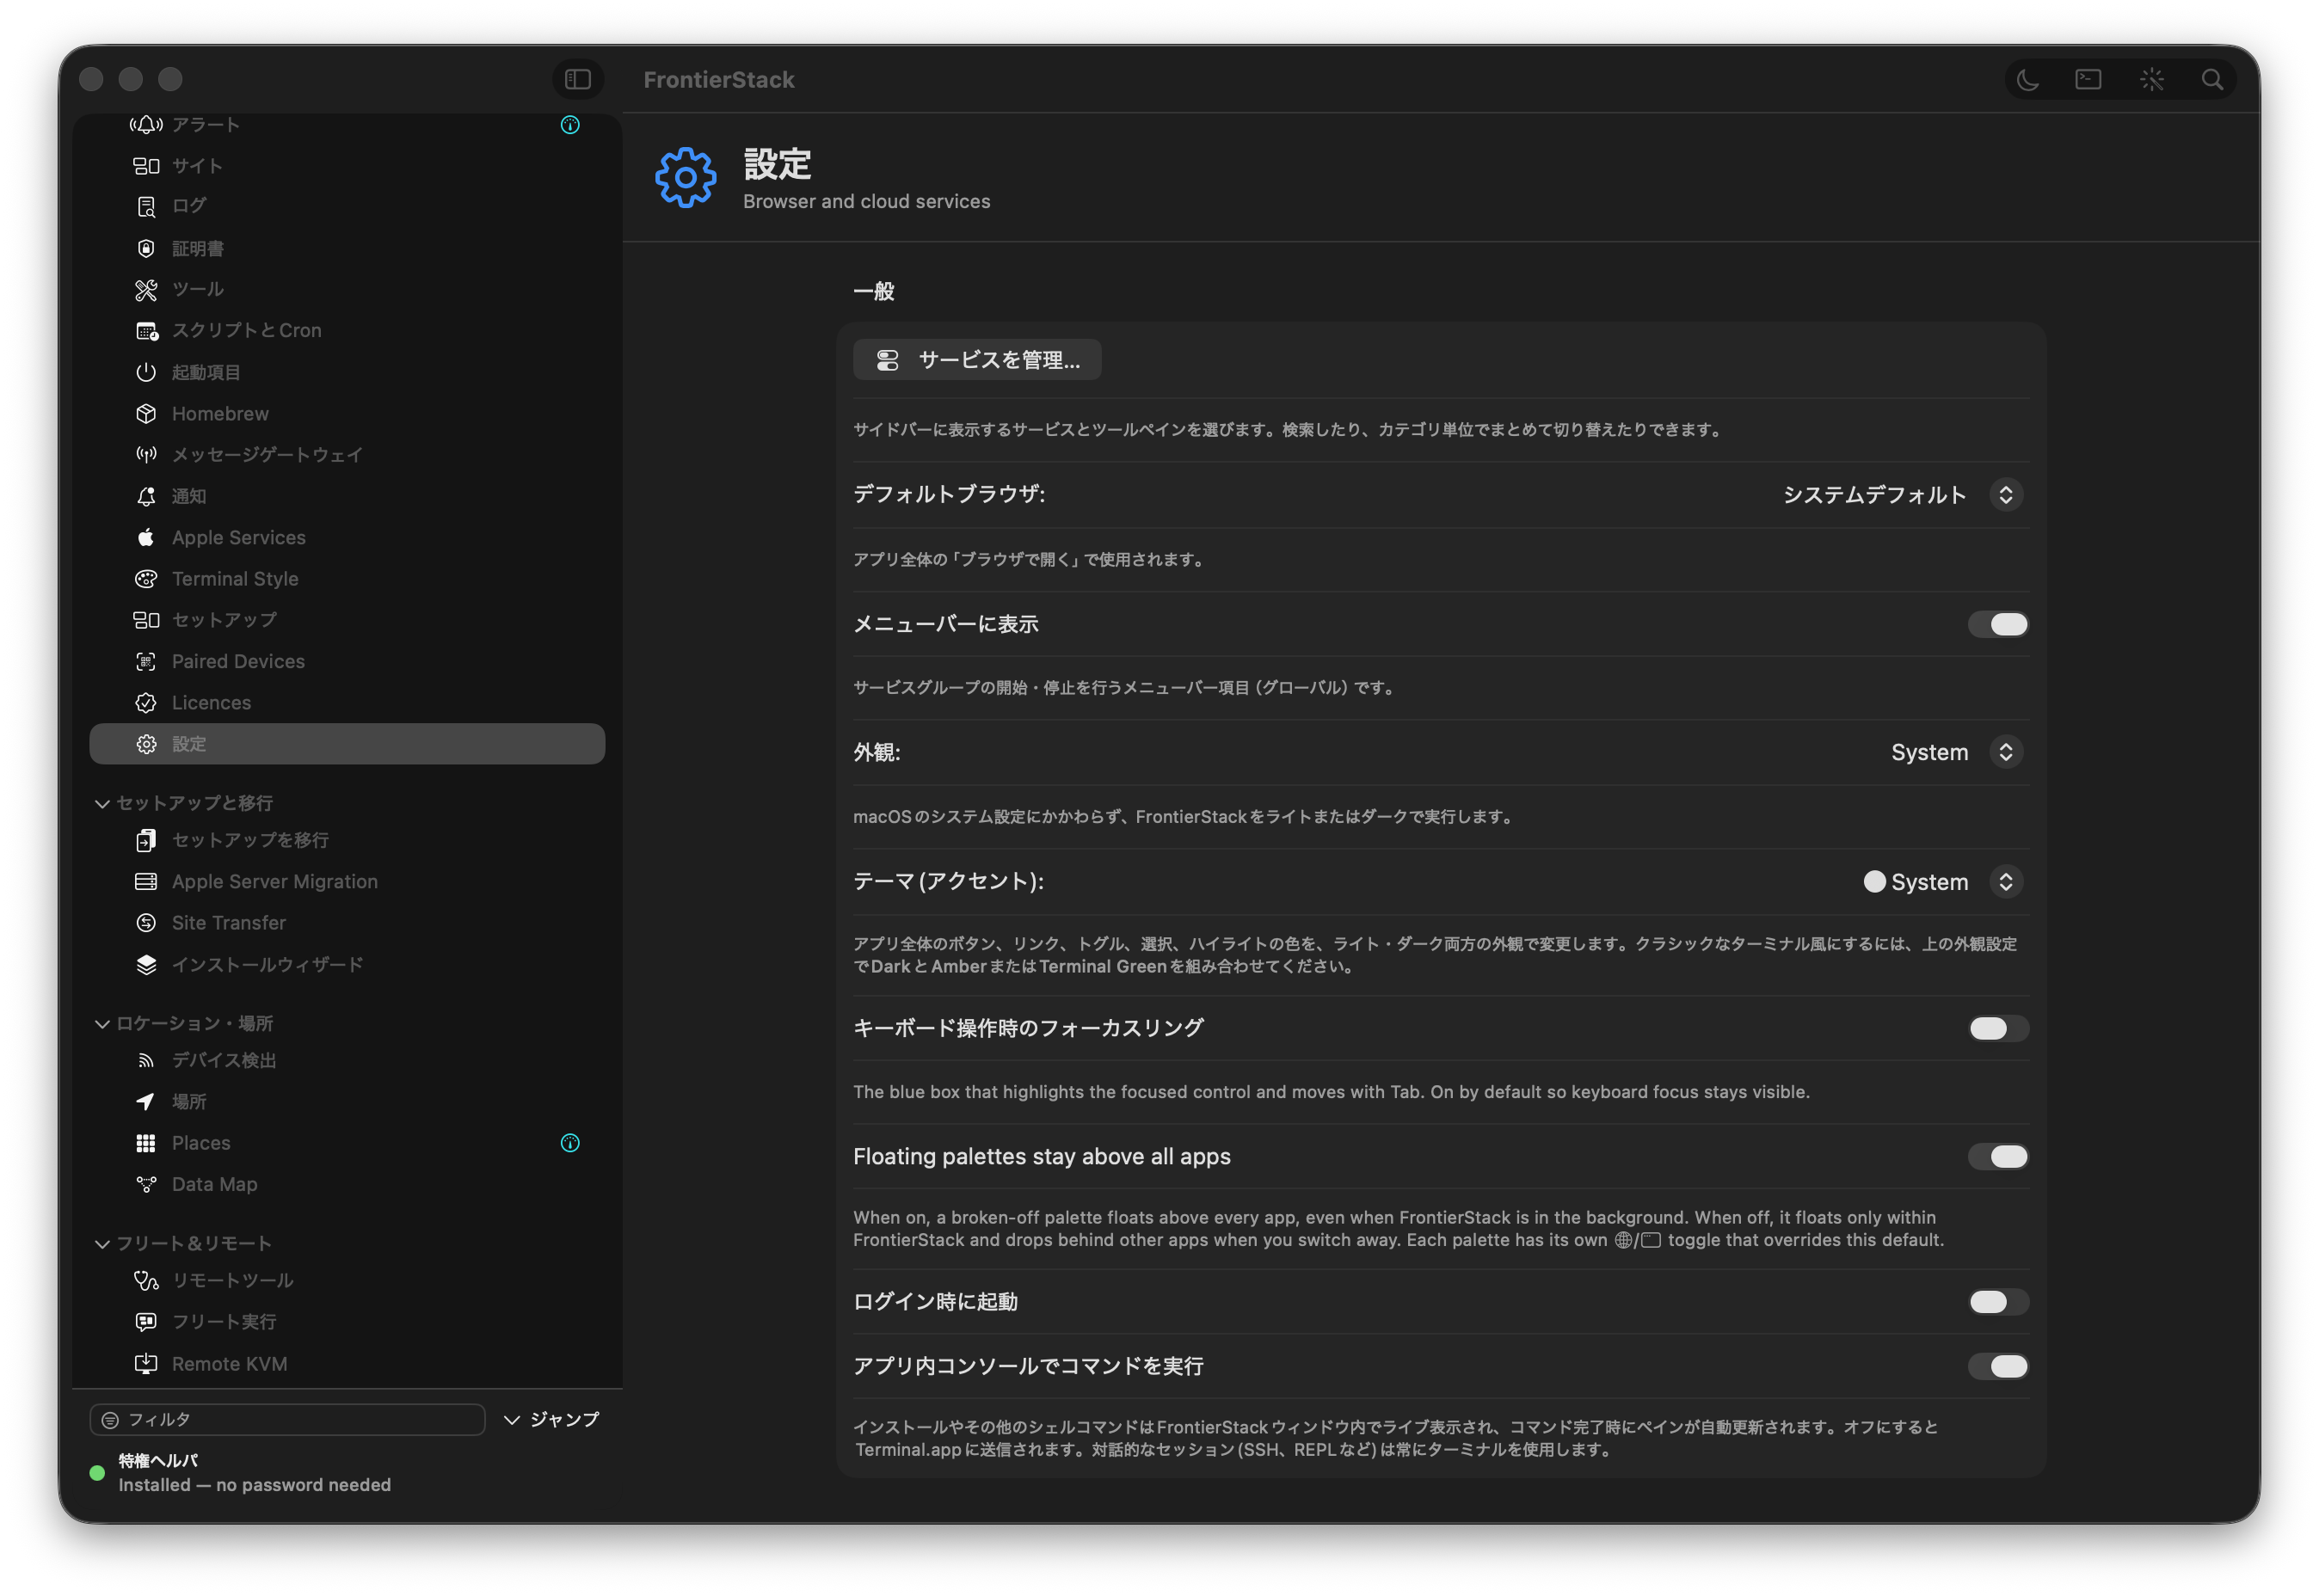Toggle the sidebar visibility button
Image resolution: width=2319 pixels, height=1596 pixels.
coord(577,79)
